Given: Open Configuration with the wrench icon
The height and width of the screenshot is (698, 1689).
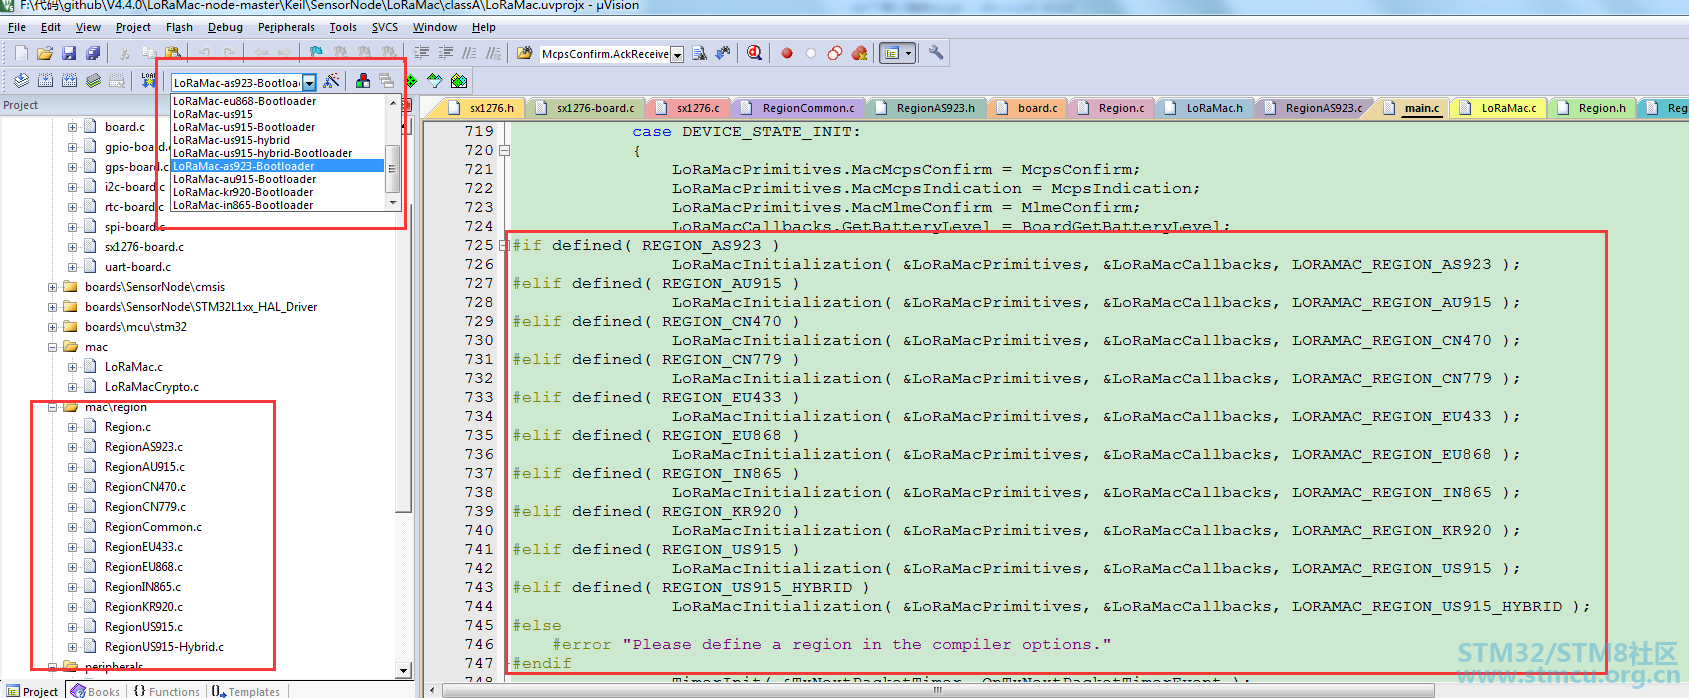Looking at the screenshot, I should pyautogui.click(x=936, y=53).
